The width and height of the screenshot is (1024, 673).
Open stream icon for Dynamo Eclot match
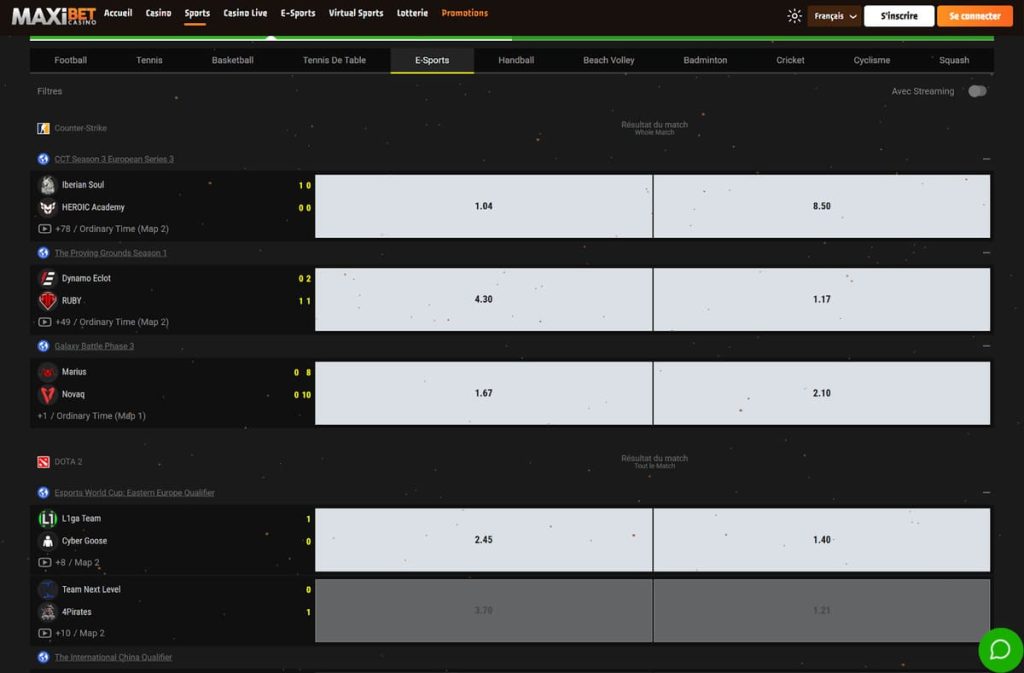[44, 322]
